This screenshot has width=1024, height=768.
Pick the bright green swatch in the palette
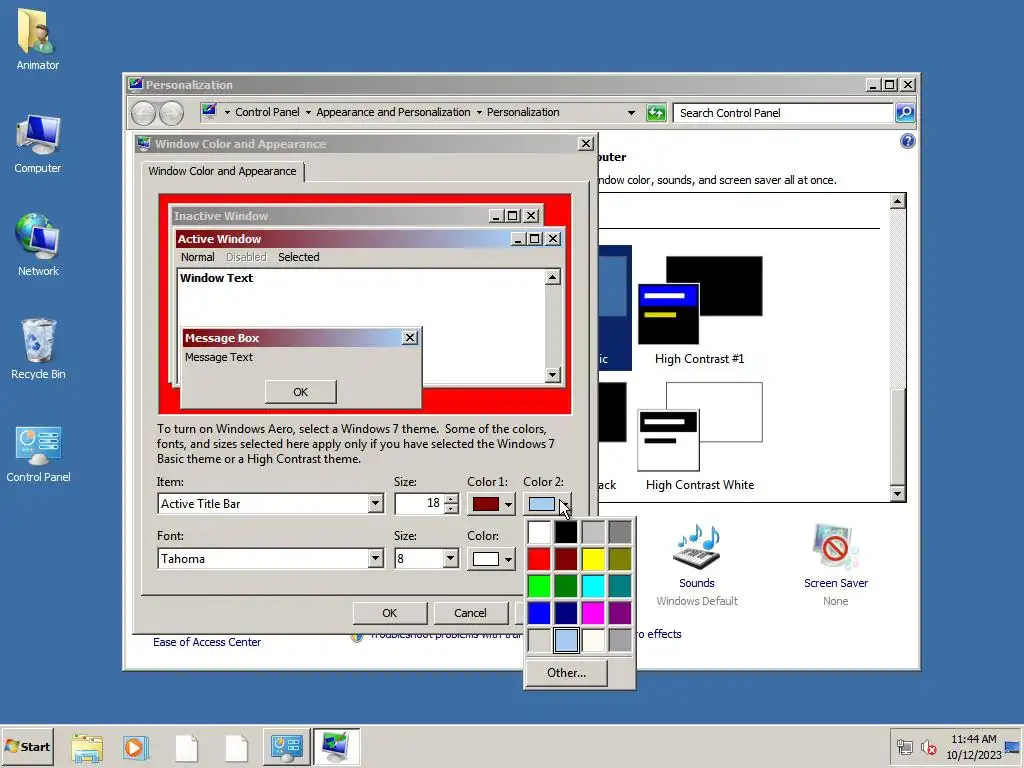coord(539,586)
